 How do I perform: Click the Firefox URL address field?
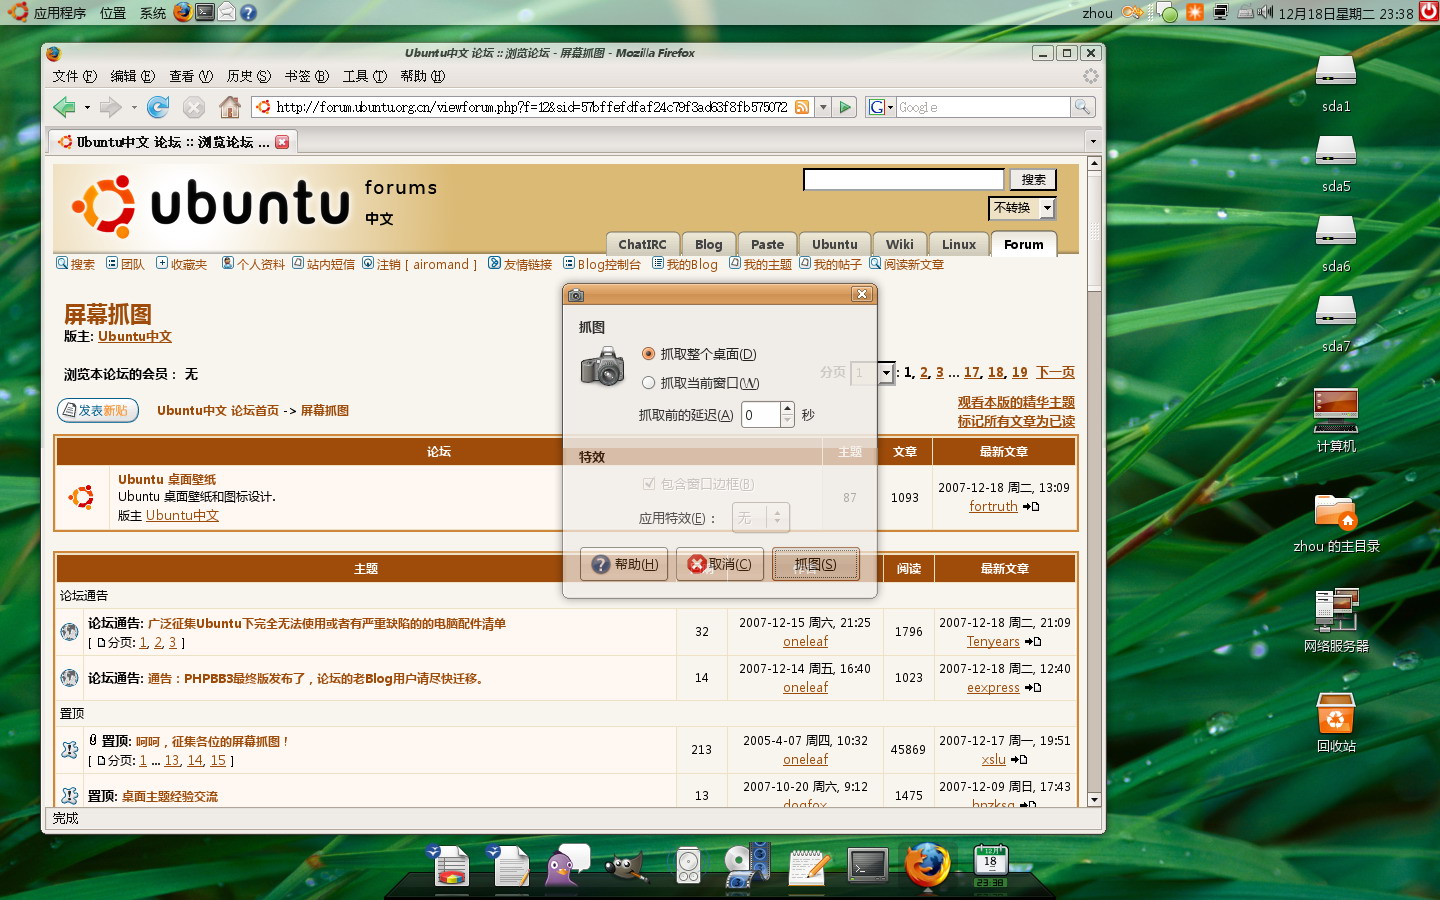point(534,107)
